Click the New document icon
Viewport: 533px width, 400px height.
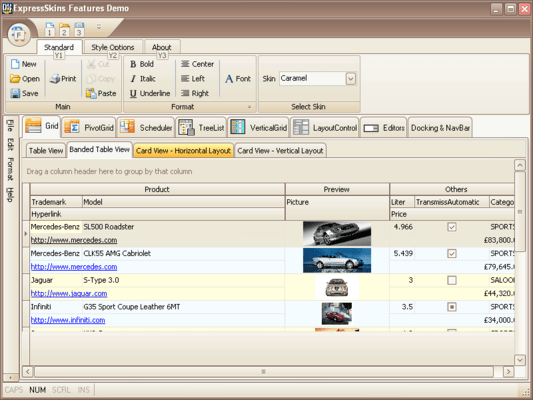(15, 64)
